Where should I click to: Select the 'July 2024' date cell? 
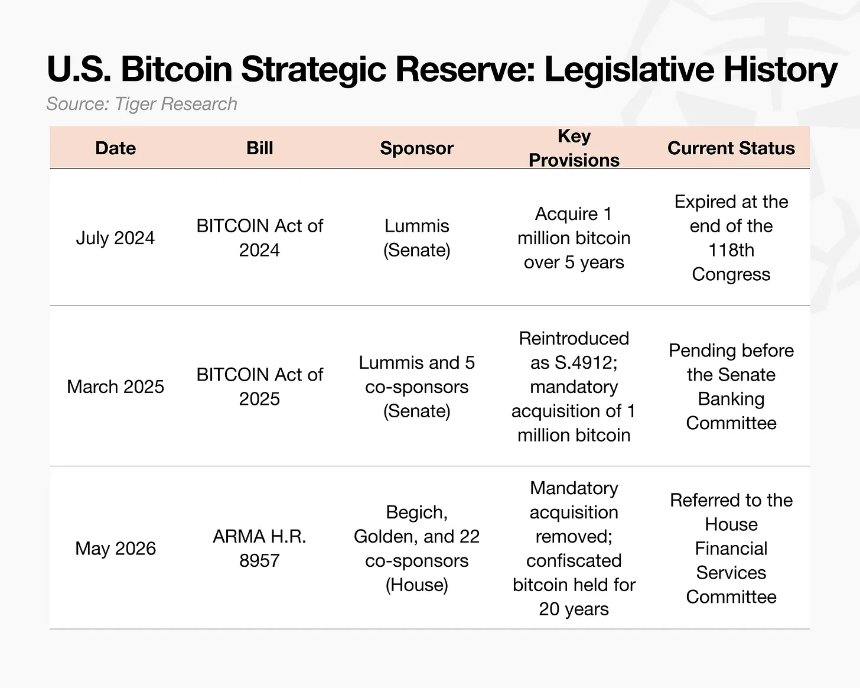pyautogui.click(x=115, y=238)
